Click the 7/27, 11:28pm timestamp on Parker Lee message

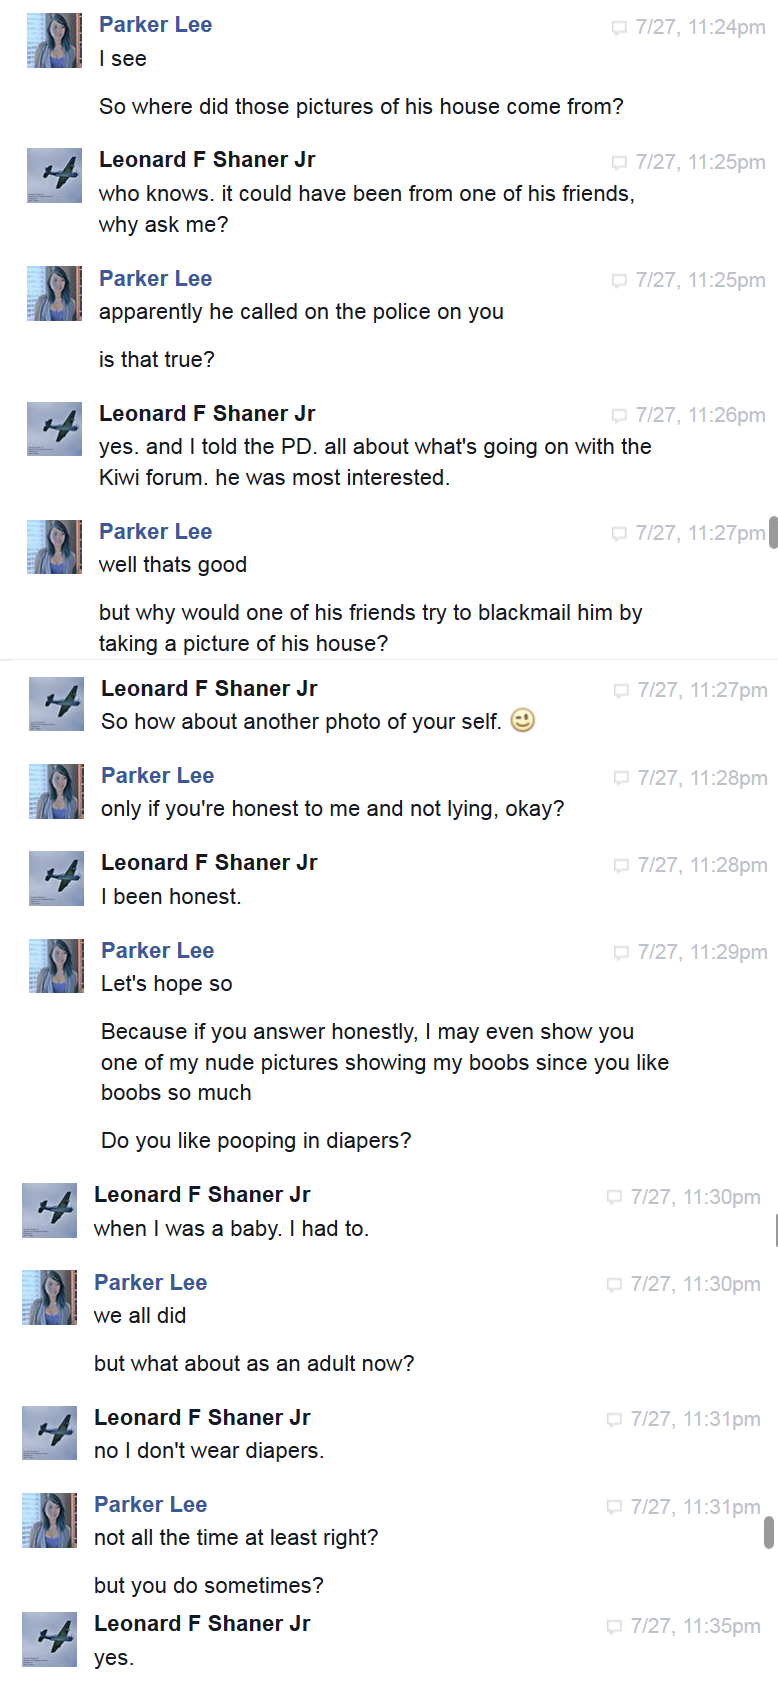point(703,778)
